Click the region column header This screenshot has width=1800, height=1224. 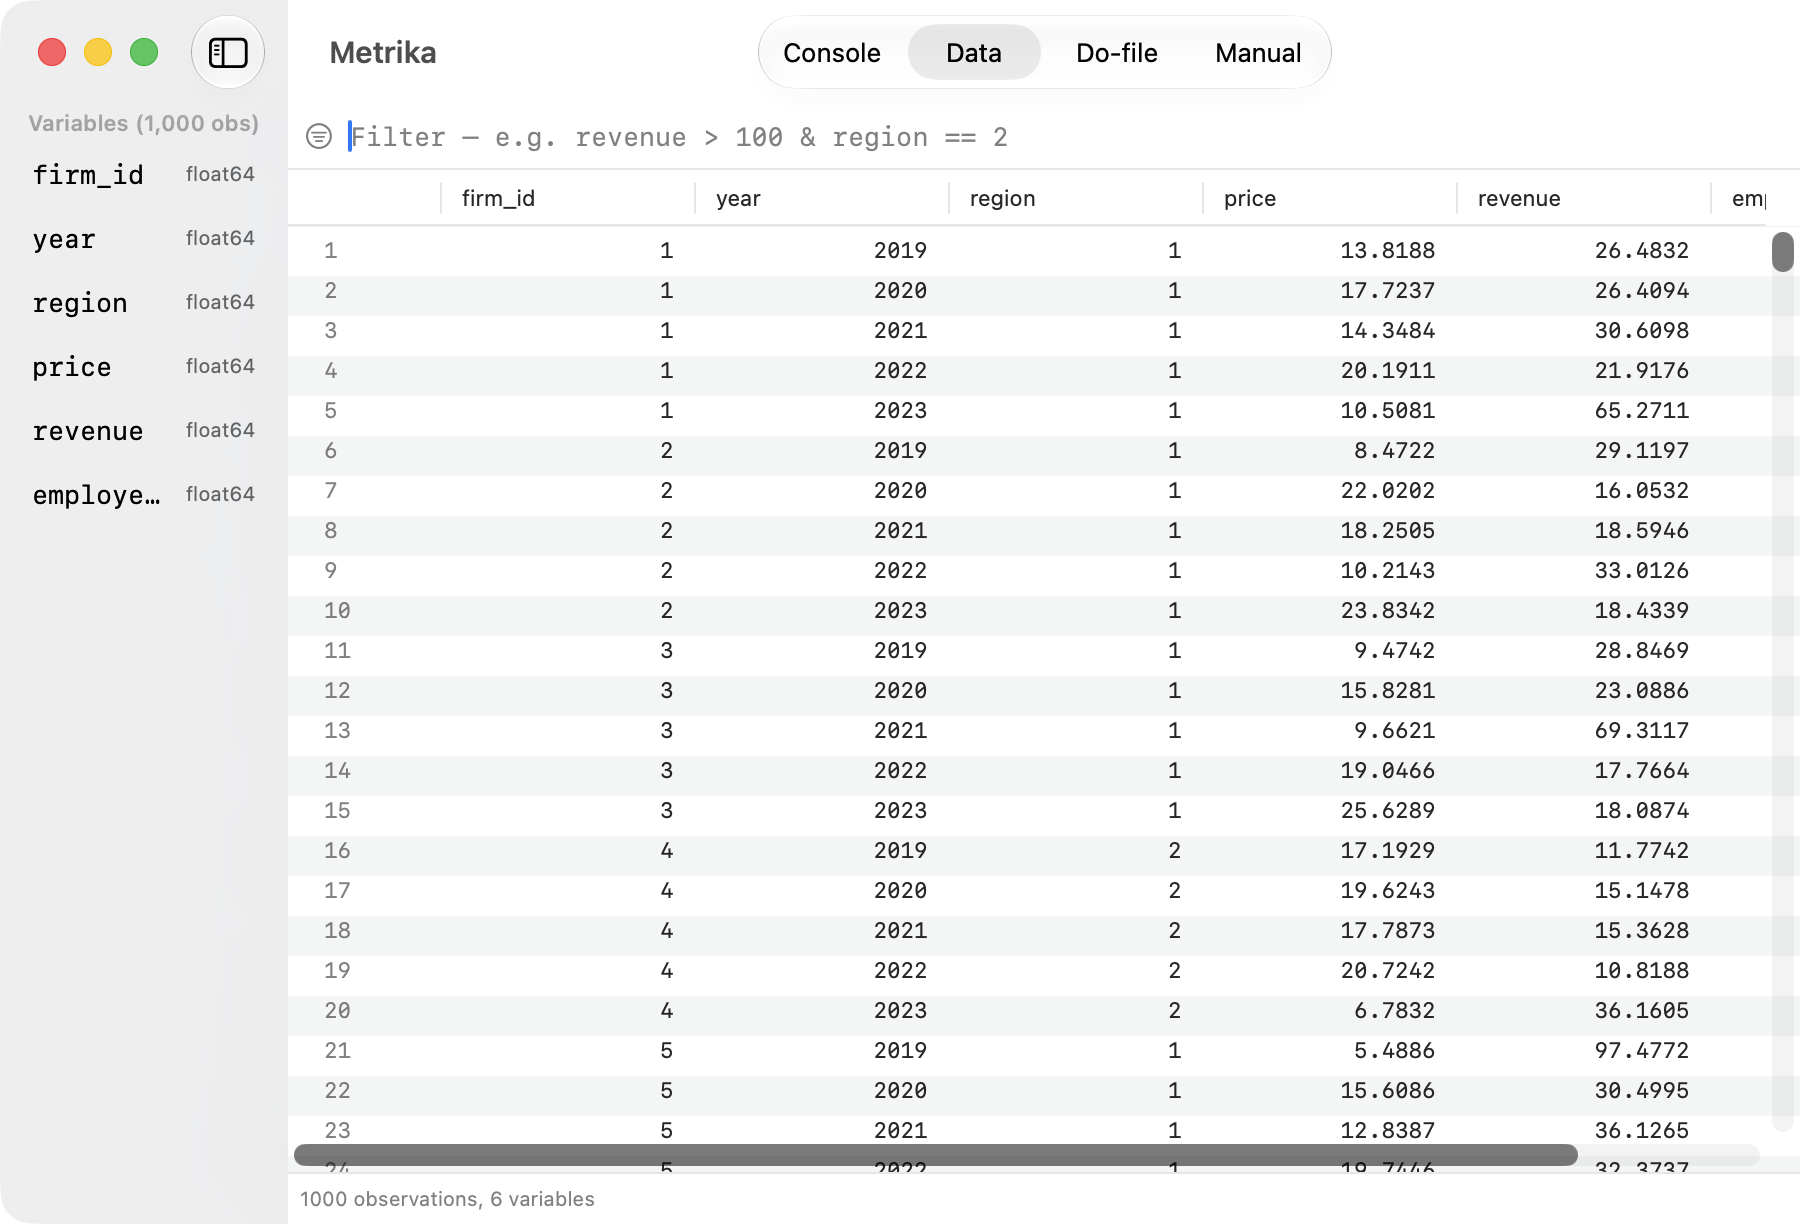[1076, 198]
